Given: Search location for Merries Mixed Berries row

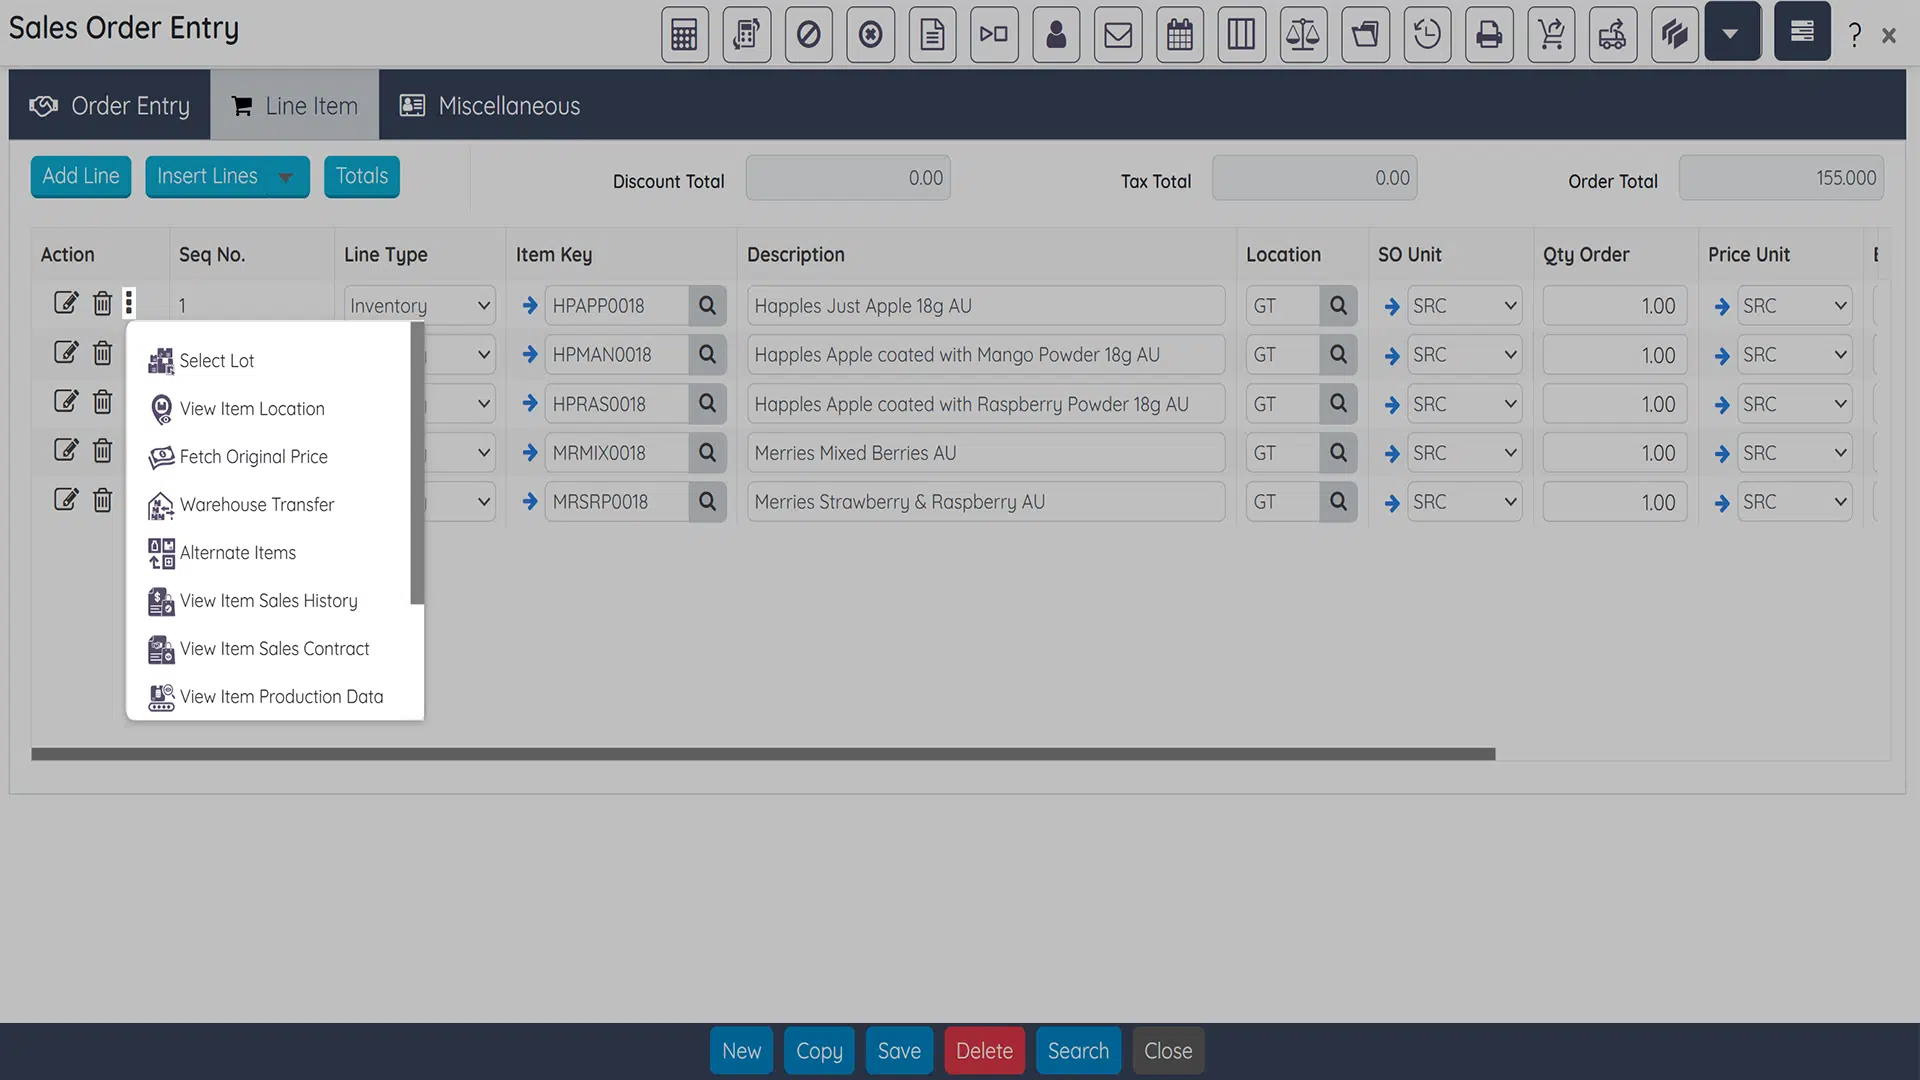Looking at the screenshot, I should tap(1338, 453).
